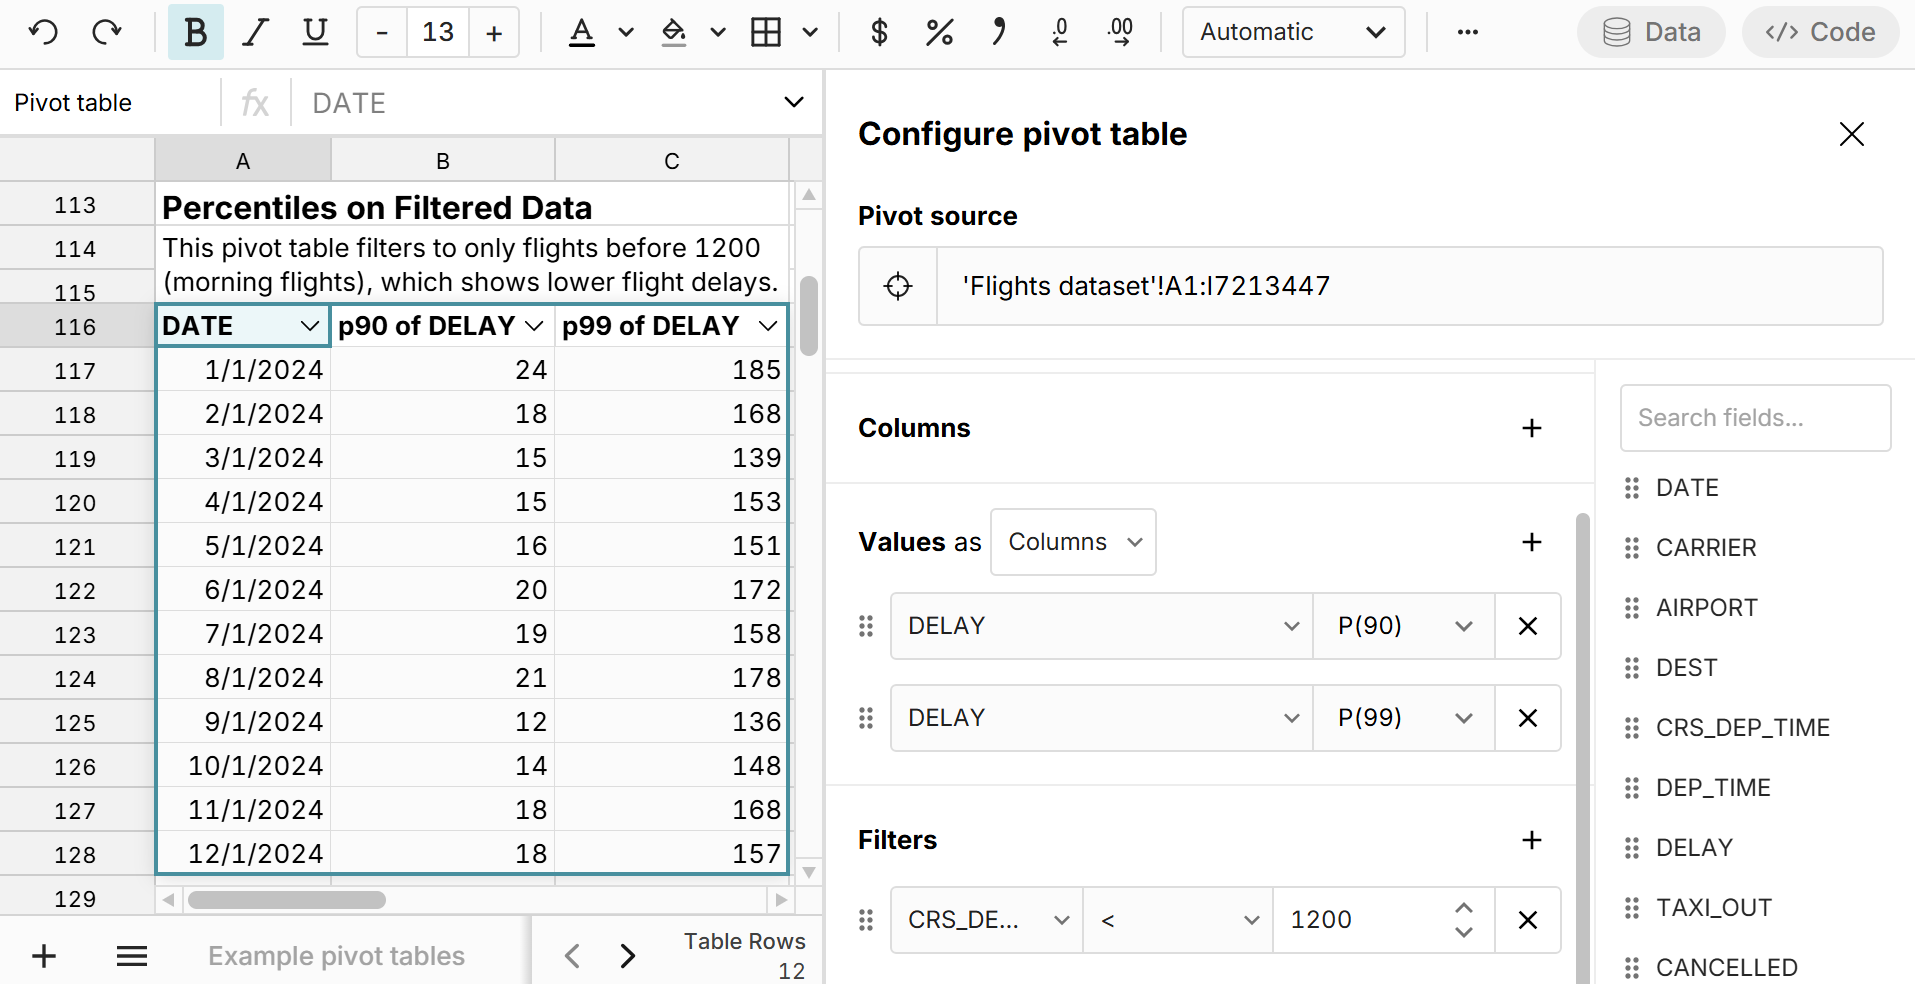The image size is (1915, 984).
Task: Remove the CRS_DEP_TIME filter
Action: (1527, 920)
